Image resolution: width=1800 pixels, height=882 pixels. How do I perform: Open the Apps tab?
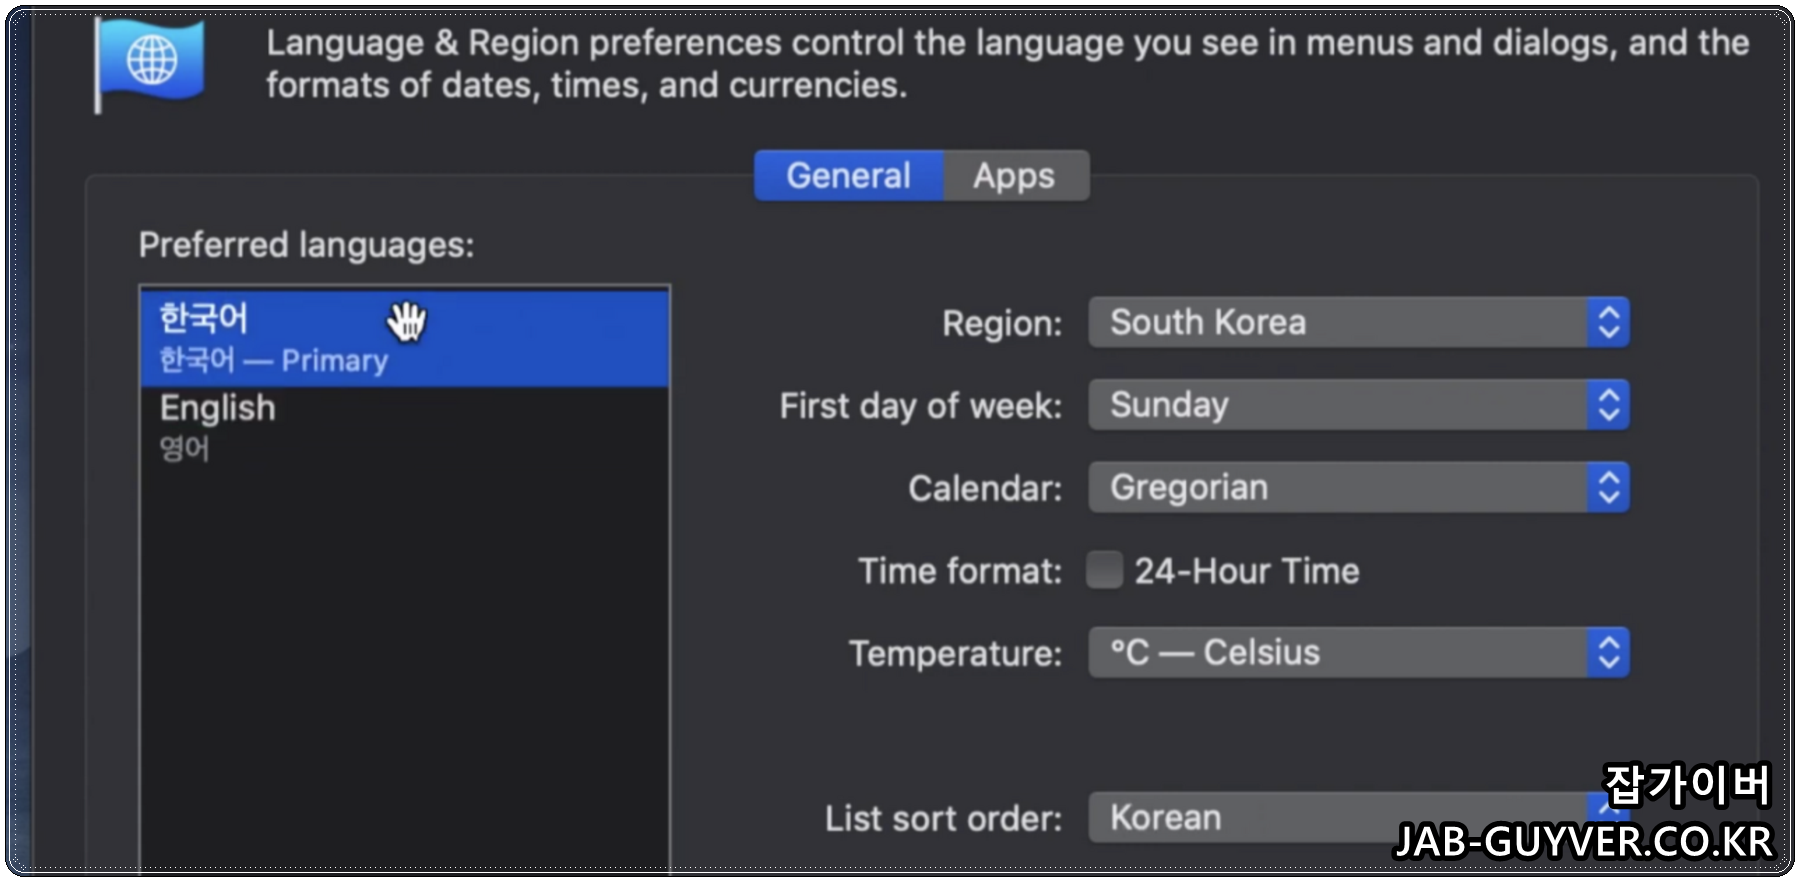tap(1015, 176)
